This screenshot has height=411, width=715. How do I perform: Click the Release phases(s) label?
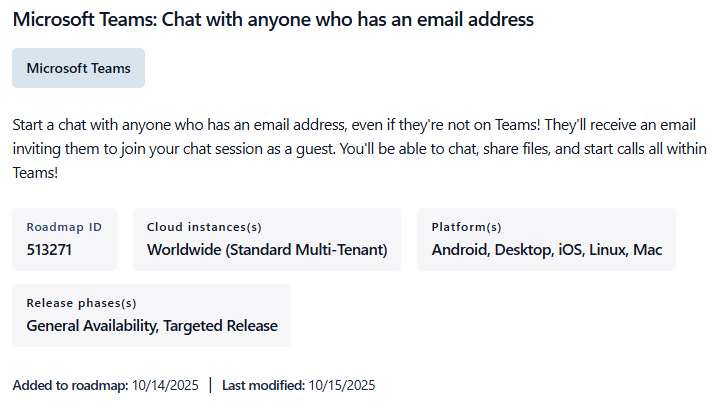pyautogui.click(x=81, y=303)
